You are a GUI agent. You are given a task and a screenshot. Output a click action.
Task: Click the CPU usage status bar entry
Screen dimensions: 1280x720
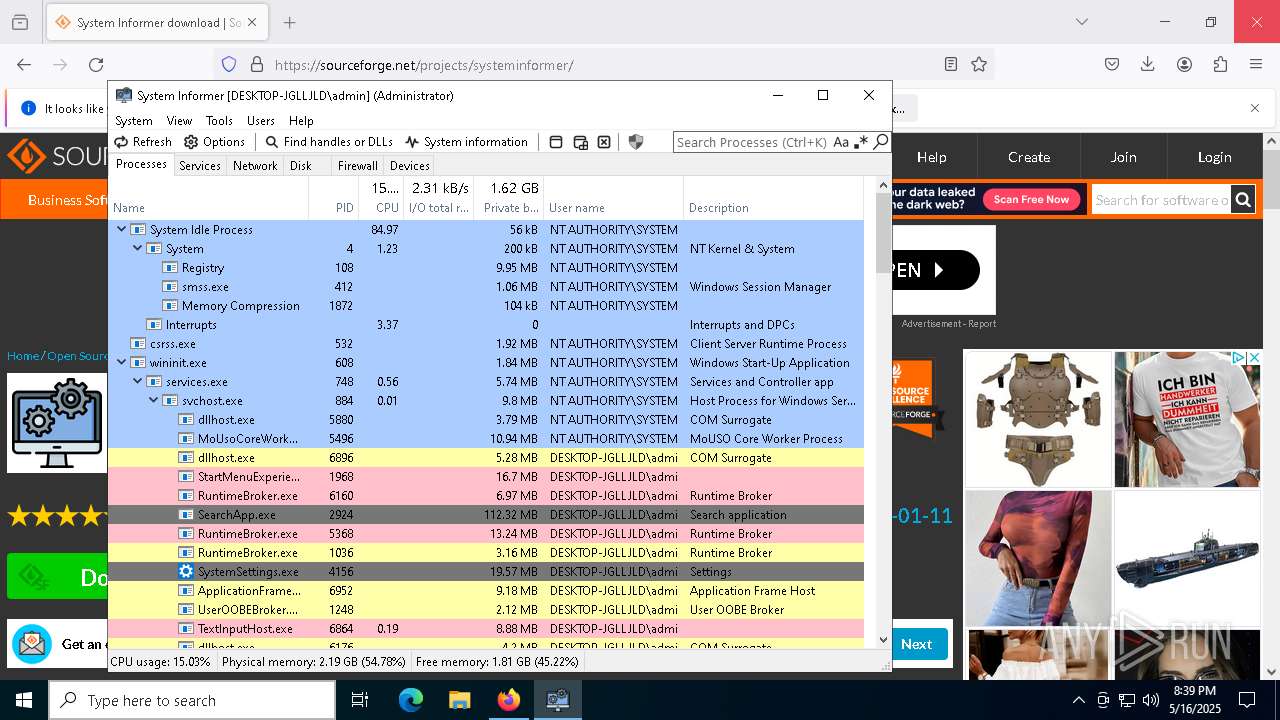coord(161,662)
